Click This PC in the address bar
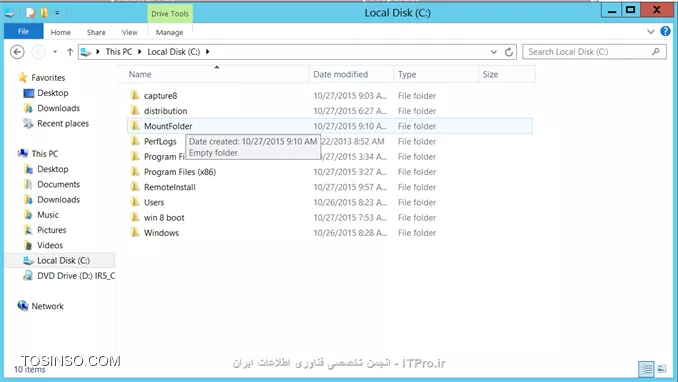This screenshot has width=678, height=382. (x=119, y=51)
